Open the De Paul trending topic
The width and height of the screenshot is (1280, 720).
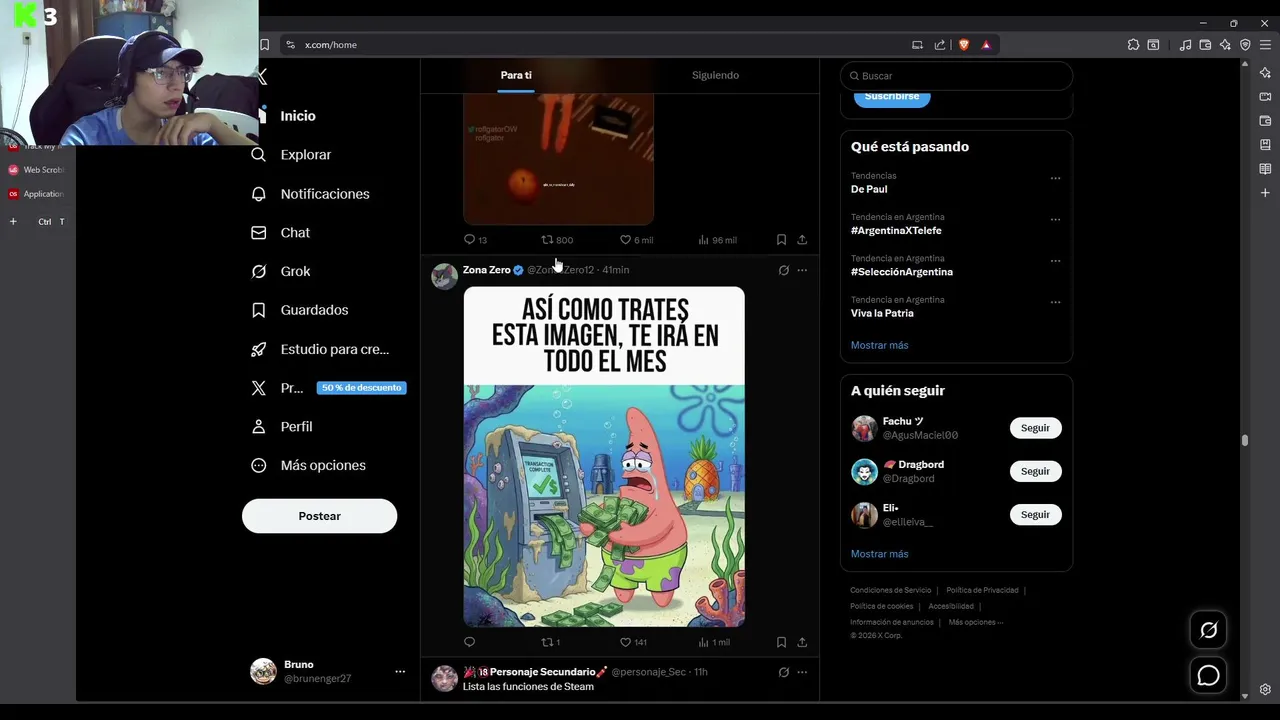869,189
